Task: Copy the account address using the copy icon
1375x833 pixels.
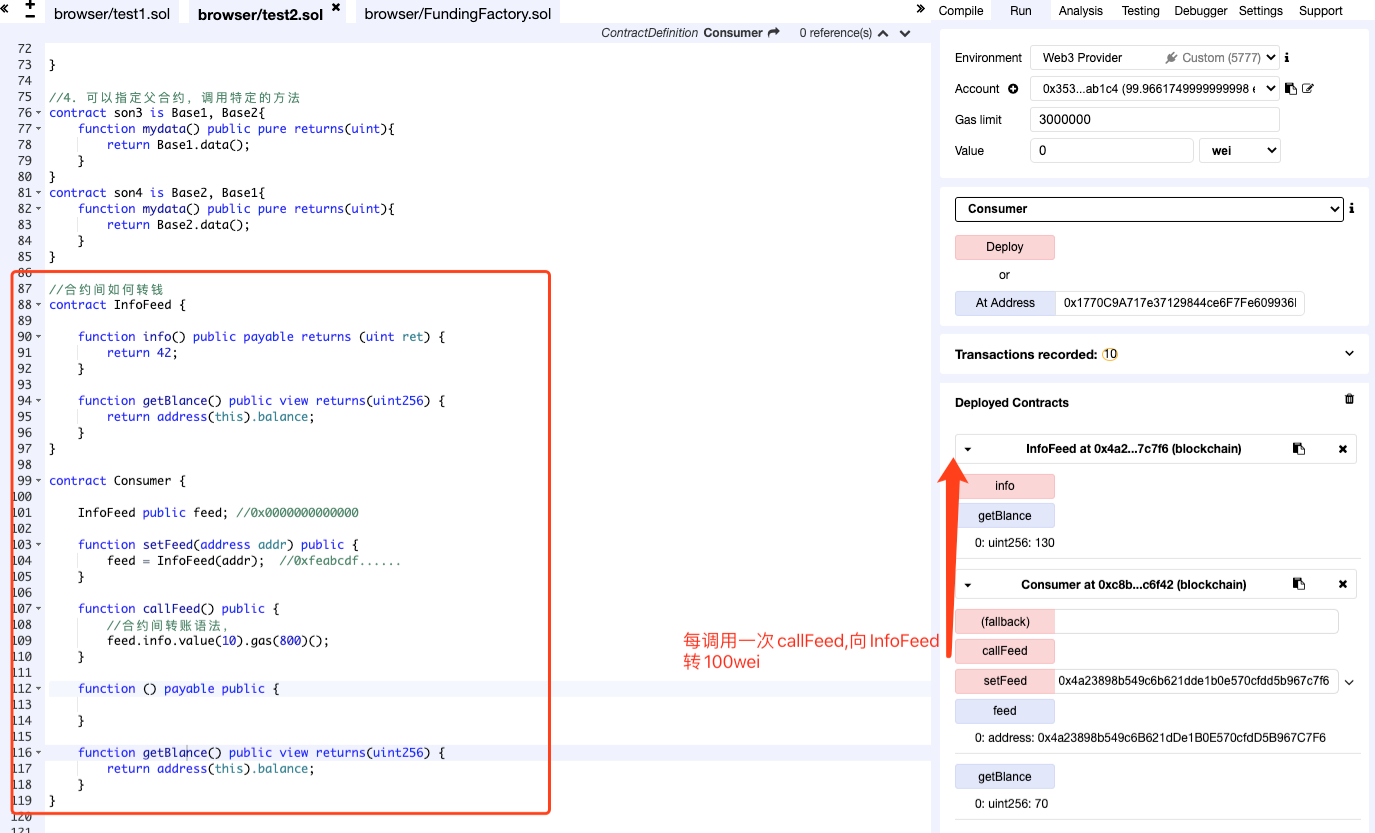Action: click(x=1289, y=88)
